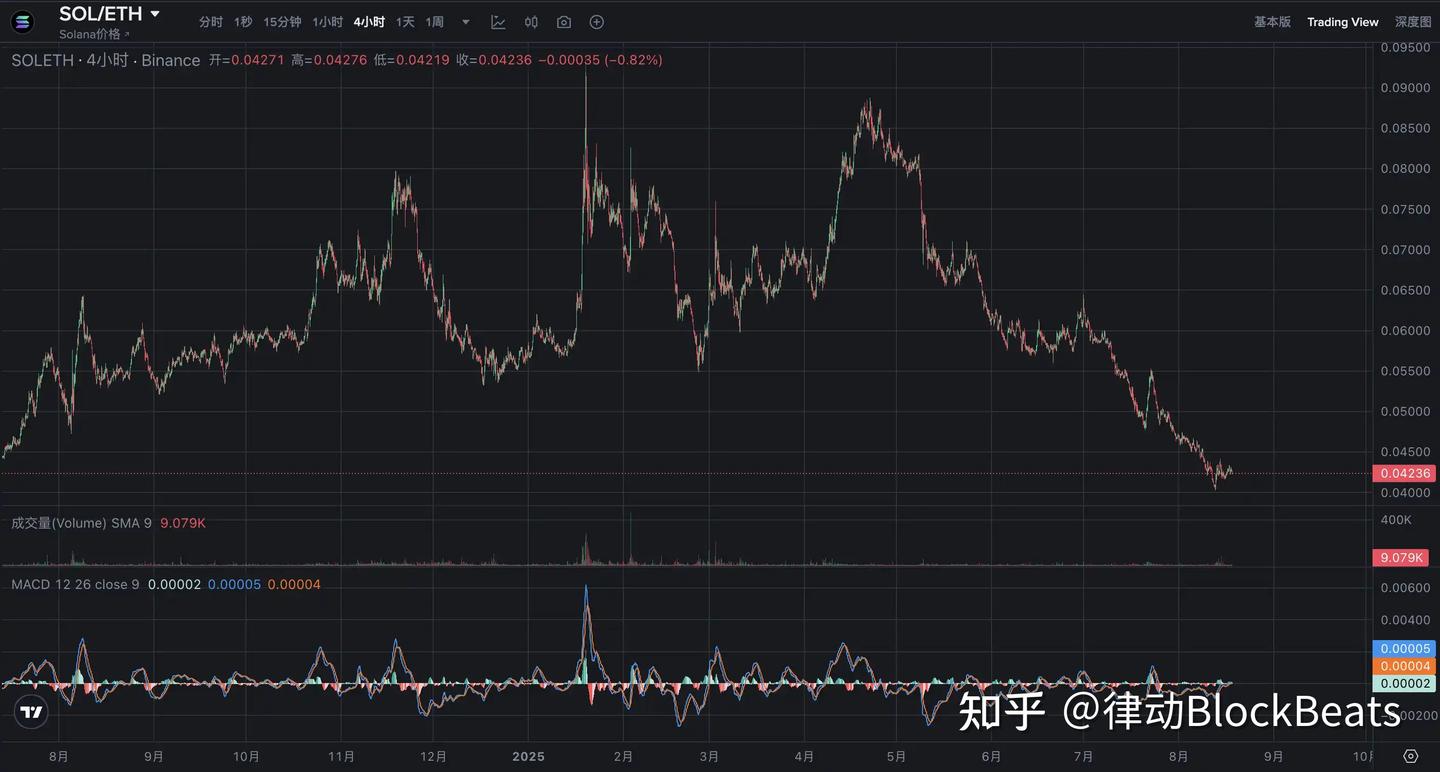
Task: Open indicators with the plus icon
Action: coord(596,21)
